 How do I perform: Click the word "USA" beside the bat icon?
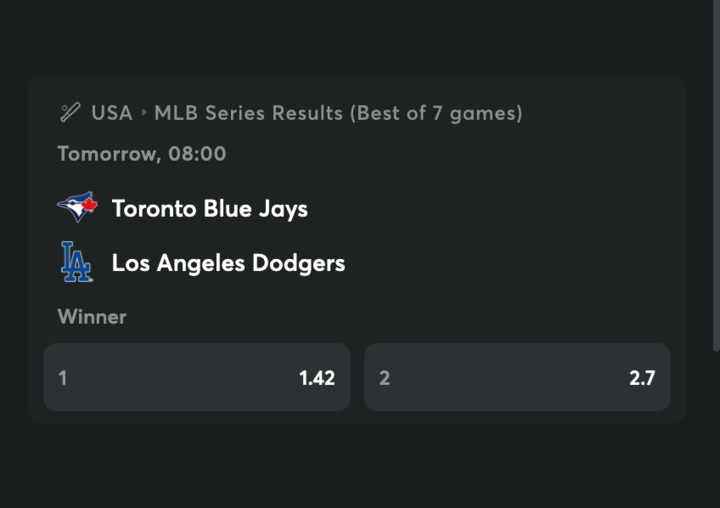point(111,113)
